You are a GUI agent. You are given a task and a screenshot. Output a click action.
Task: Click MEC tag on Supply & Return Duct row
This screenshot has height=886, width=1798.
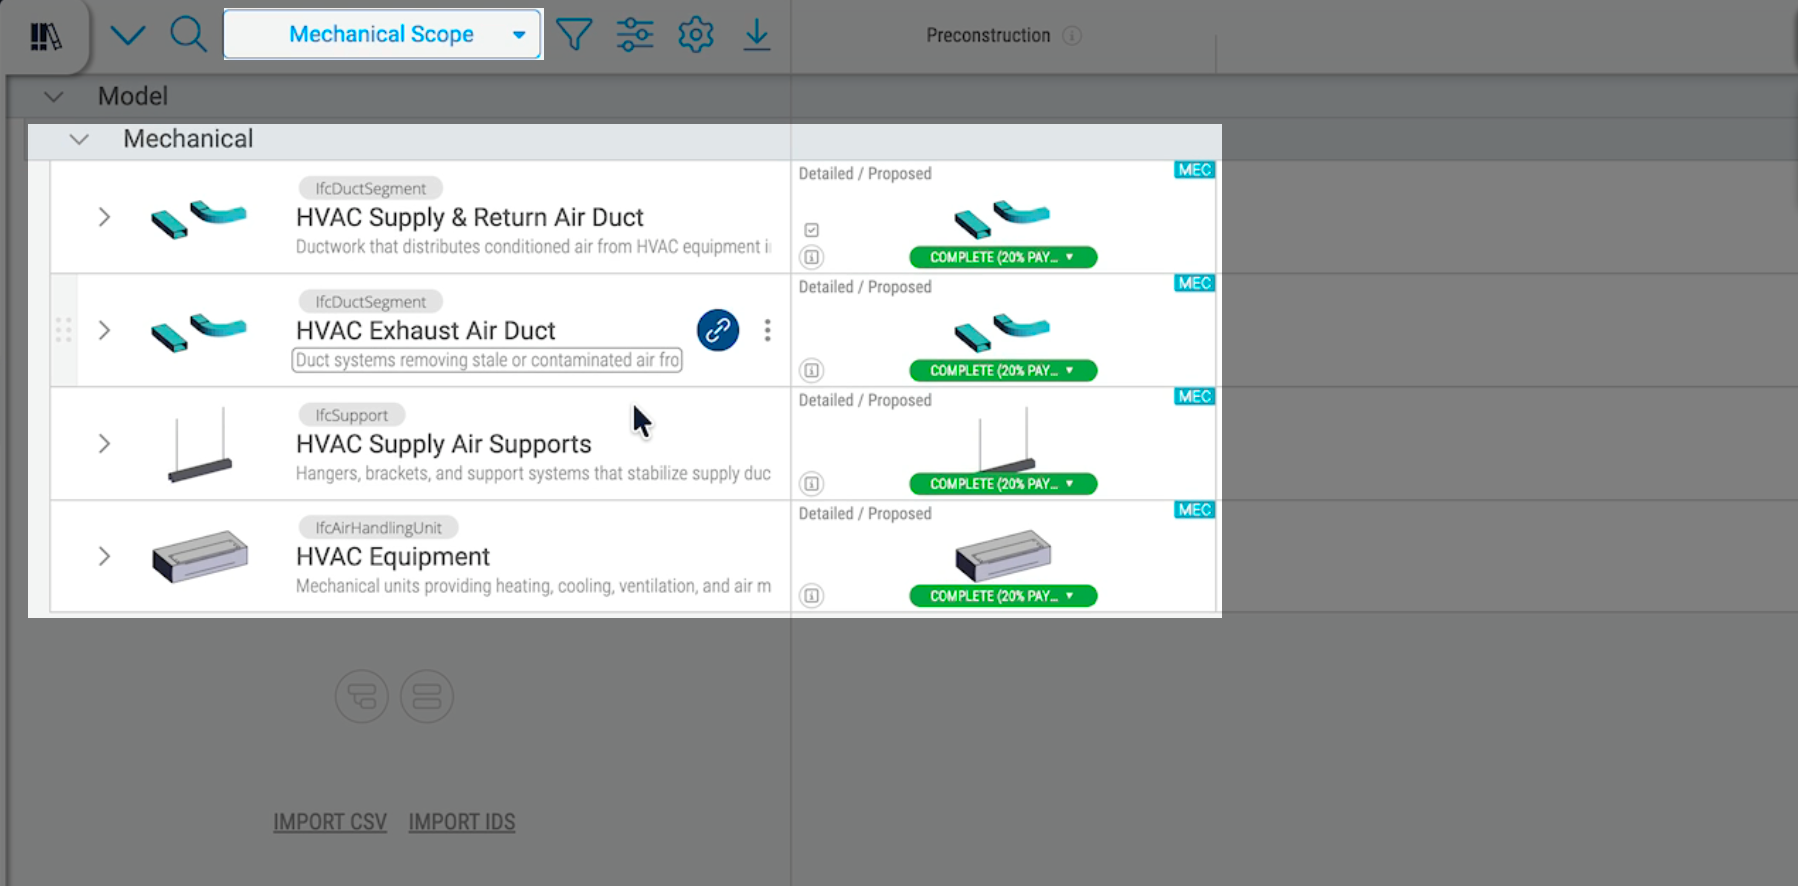pos(1194,170)
